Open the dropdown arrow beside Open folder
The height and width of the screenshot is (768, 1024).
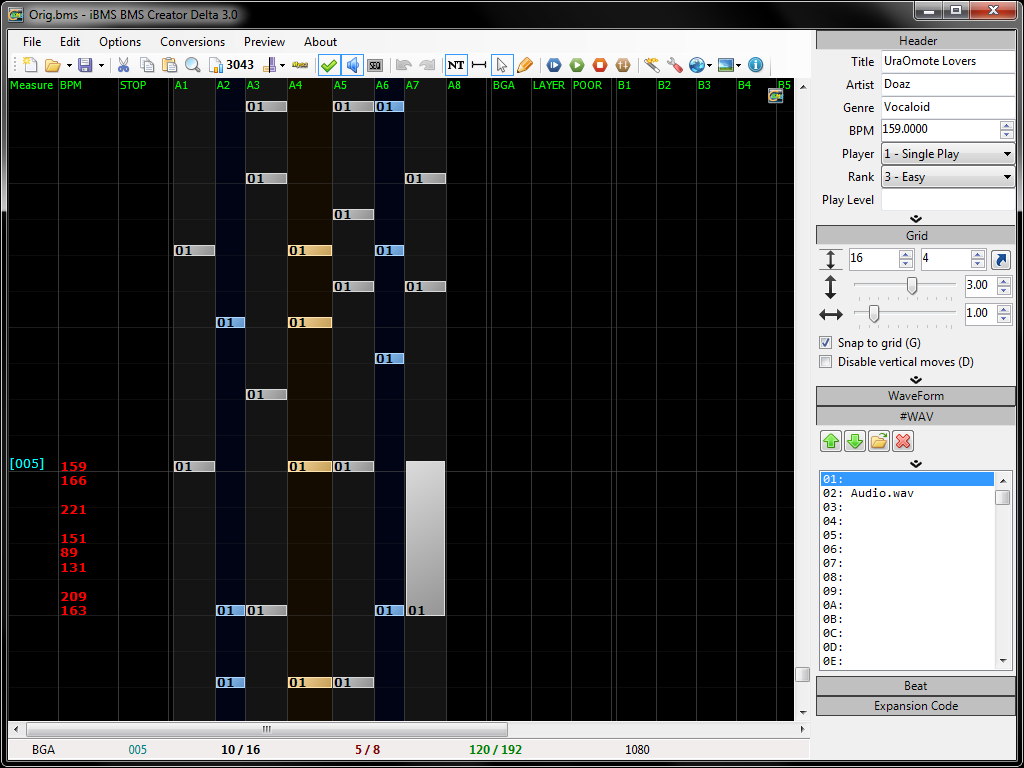(x=69, y=65)
